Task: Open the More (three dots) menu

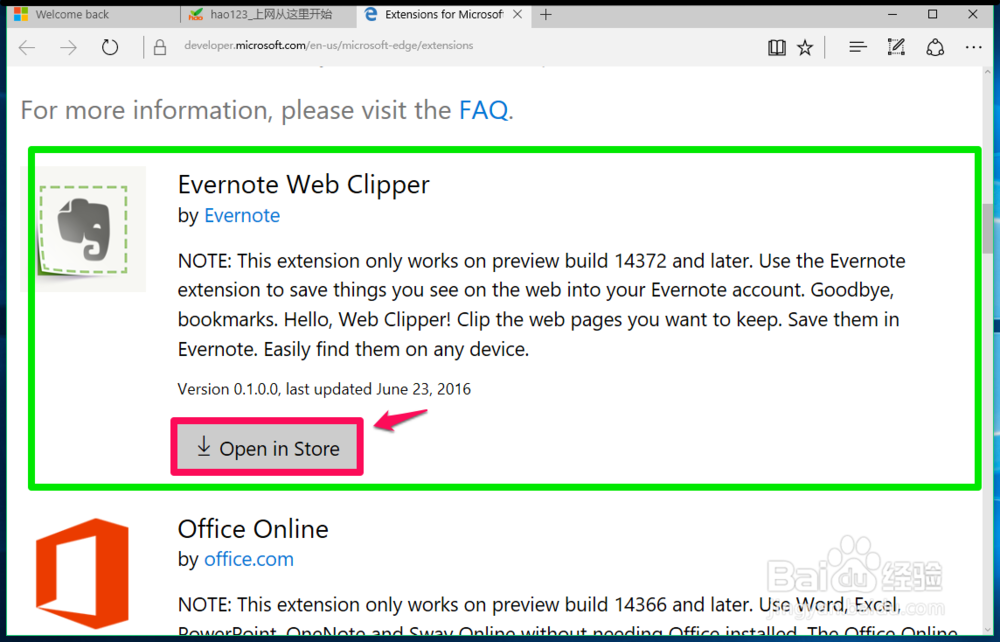Action: [x=973, y=47]
